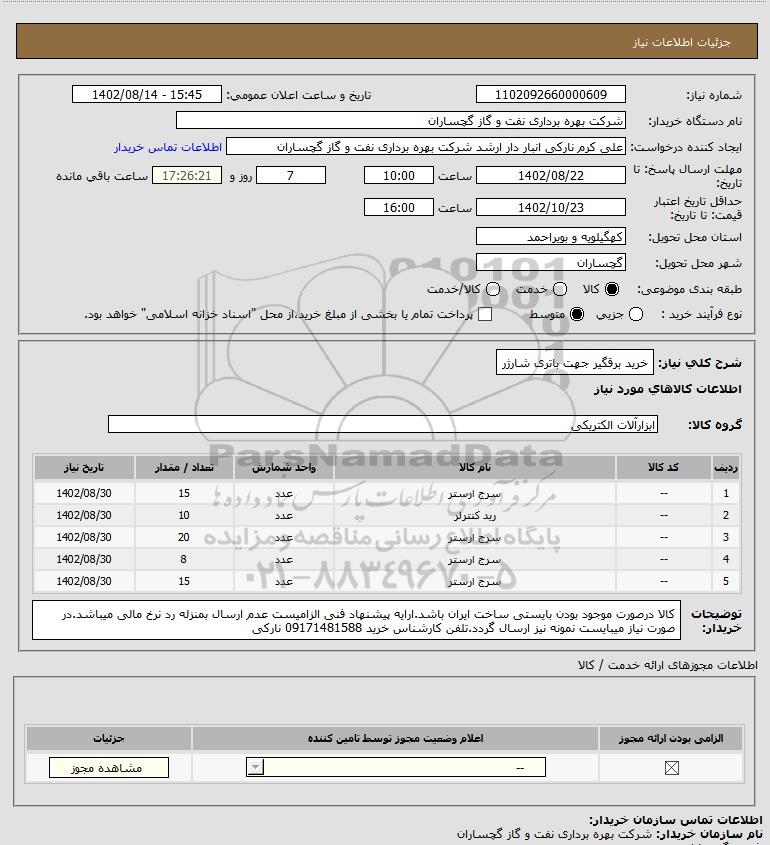Click the need description field خرید برقگیر
This screenshot has width=770, height=845.
[x=574, y=363]
